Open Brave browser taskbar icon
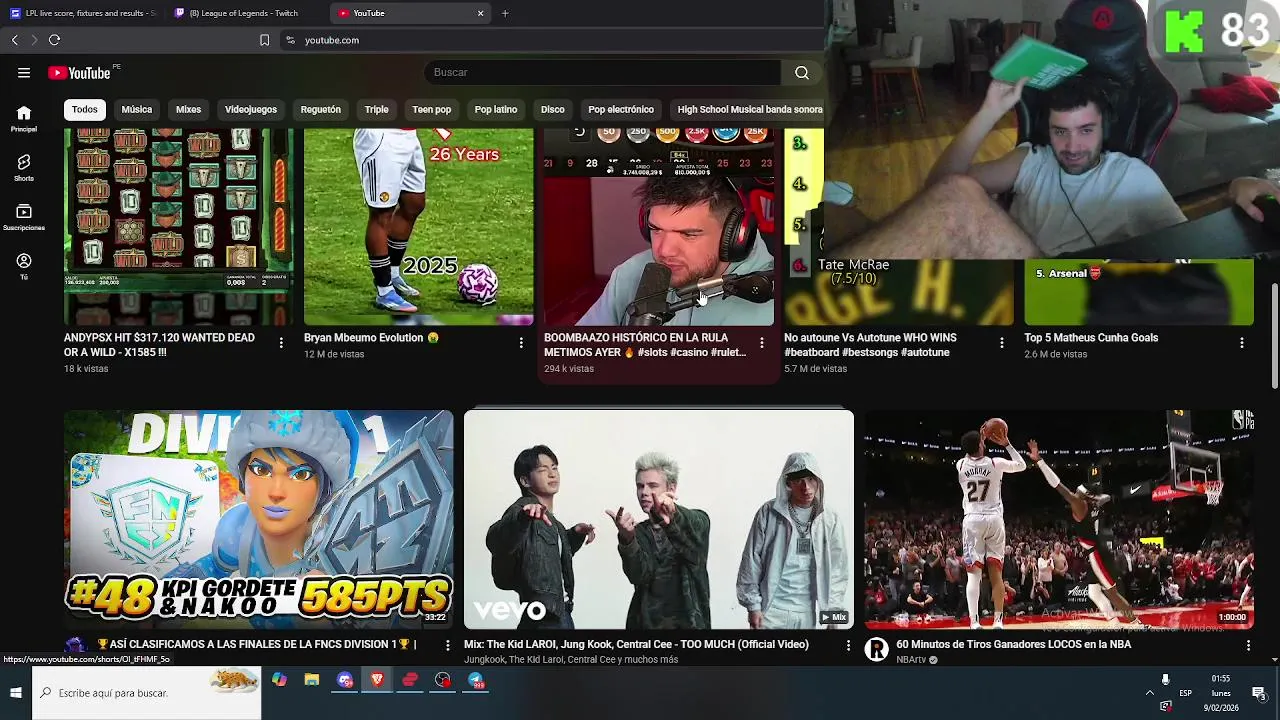The width and height of the screenshot is (1280, 720). (377, 680)
